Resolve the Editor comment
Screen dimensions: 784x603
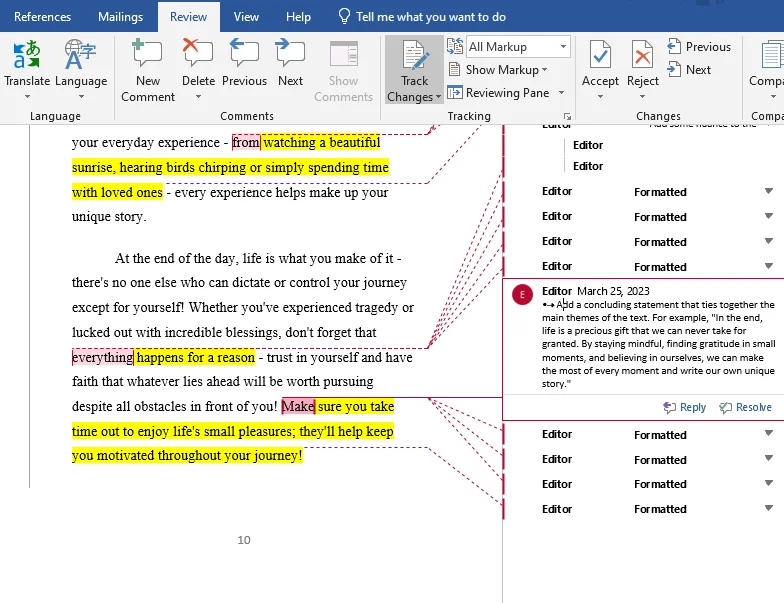coord(745,407)
